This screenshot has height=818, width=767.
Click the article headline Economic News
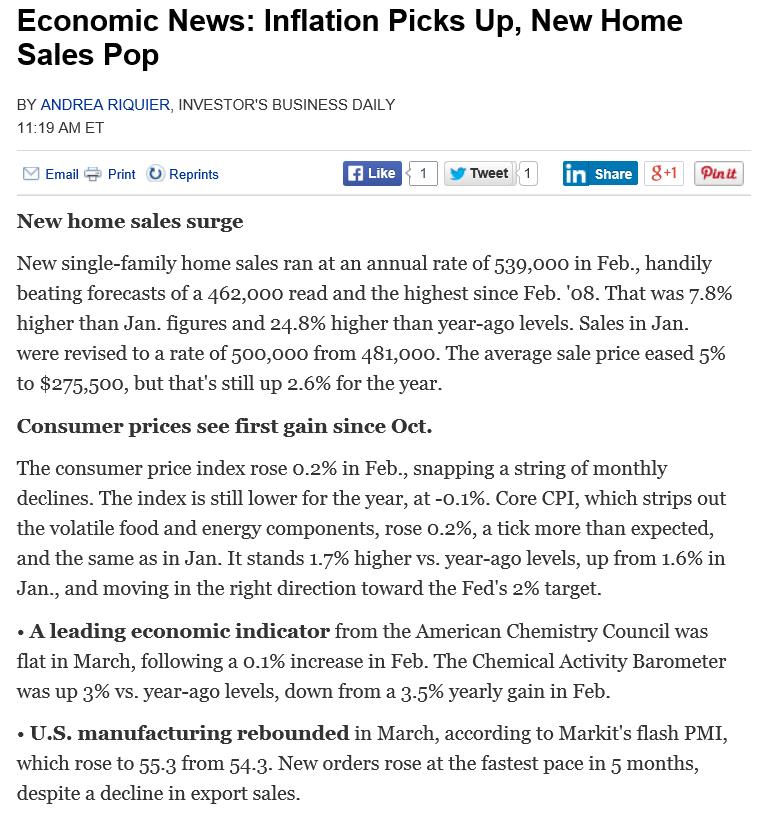(x=350, y=38)
